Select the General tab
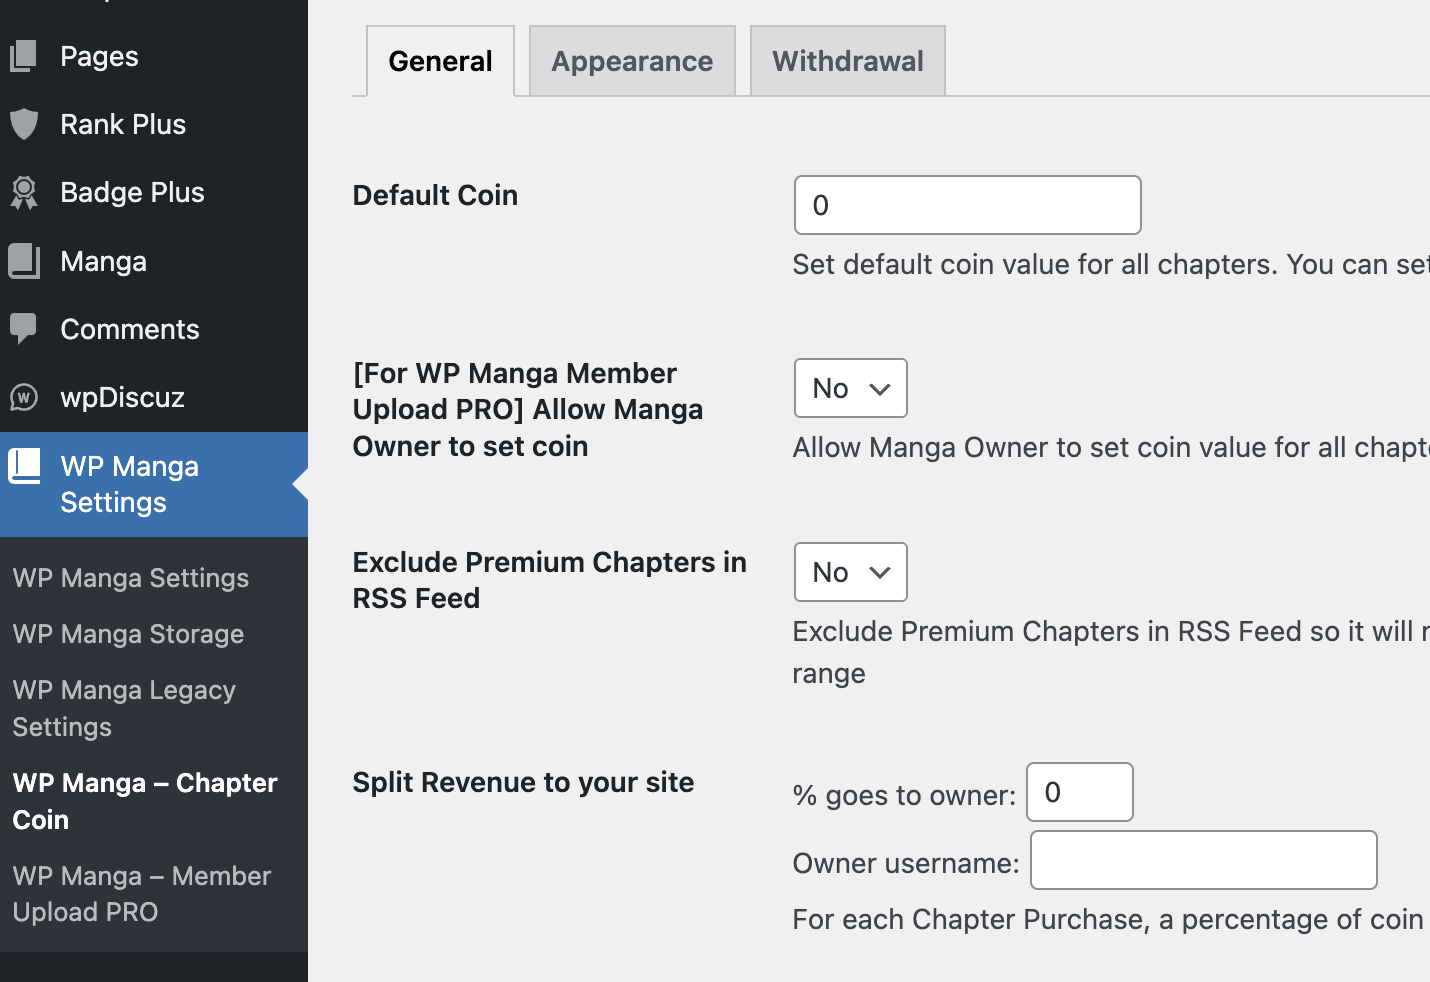This screenshot has width=1430, height=982. [x=439, y=61]
